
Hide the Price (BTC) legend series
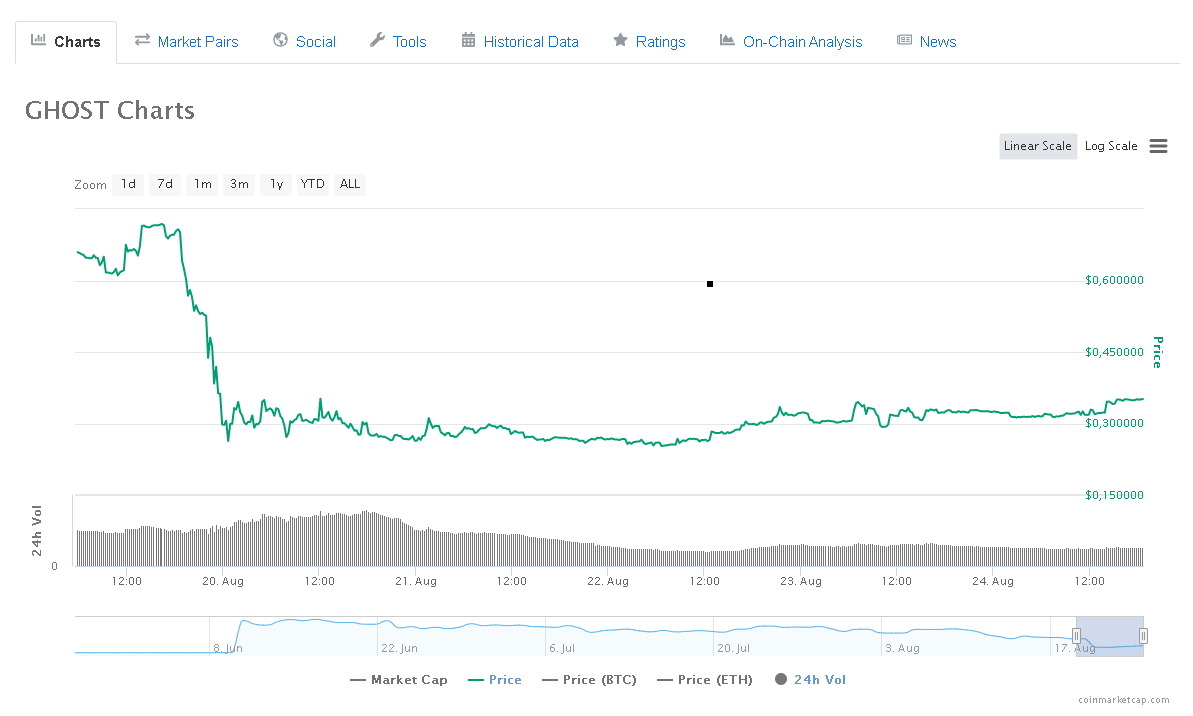coord(590,680)
